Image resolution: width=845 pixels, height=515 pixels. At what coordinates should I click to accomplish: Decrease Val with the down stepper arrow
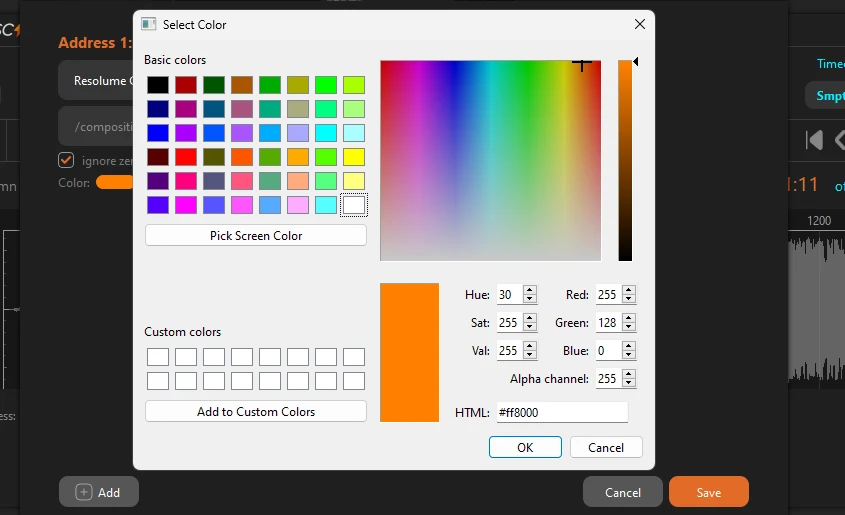point(530,356)
